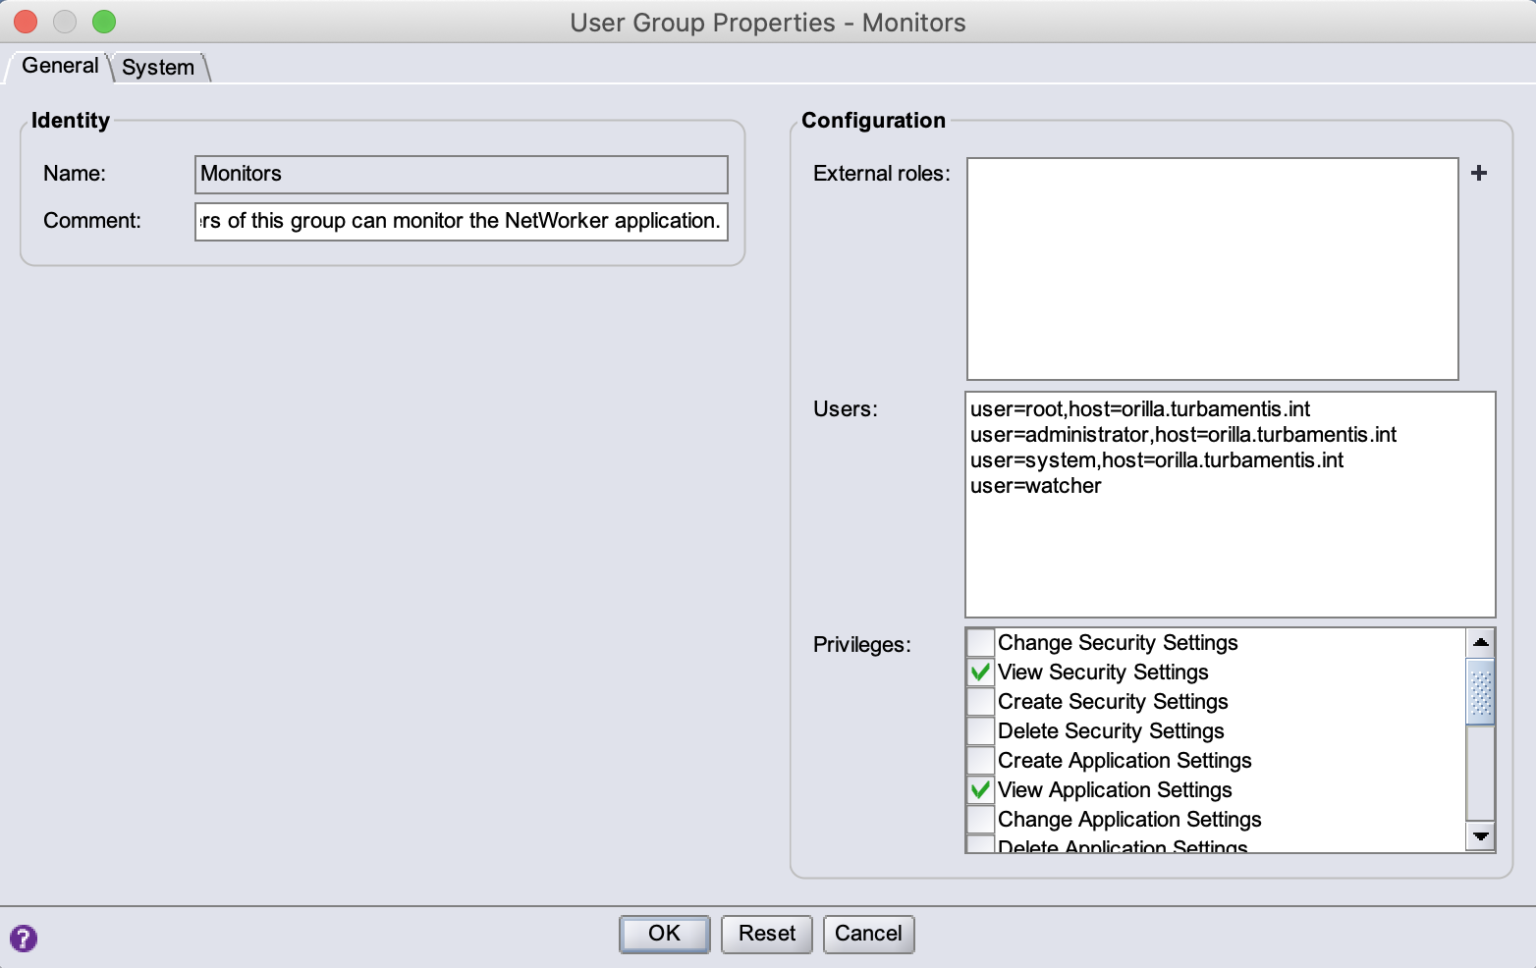Click the Cancel button
This screenshot has width=1536, height=968.
(868, 934)
